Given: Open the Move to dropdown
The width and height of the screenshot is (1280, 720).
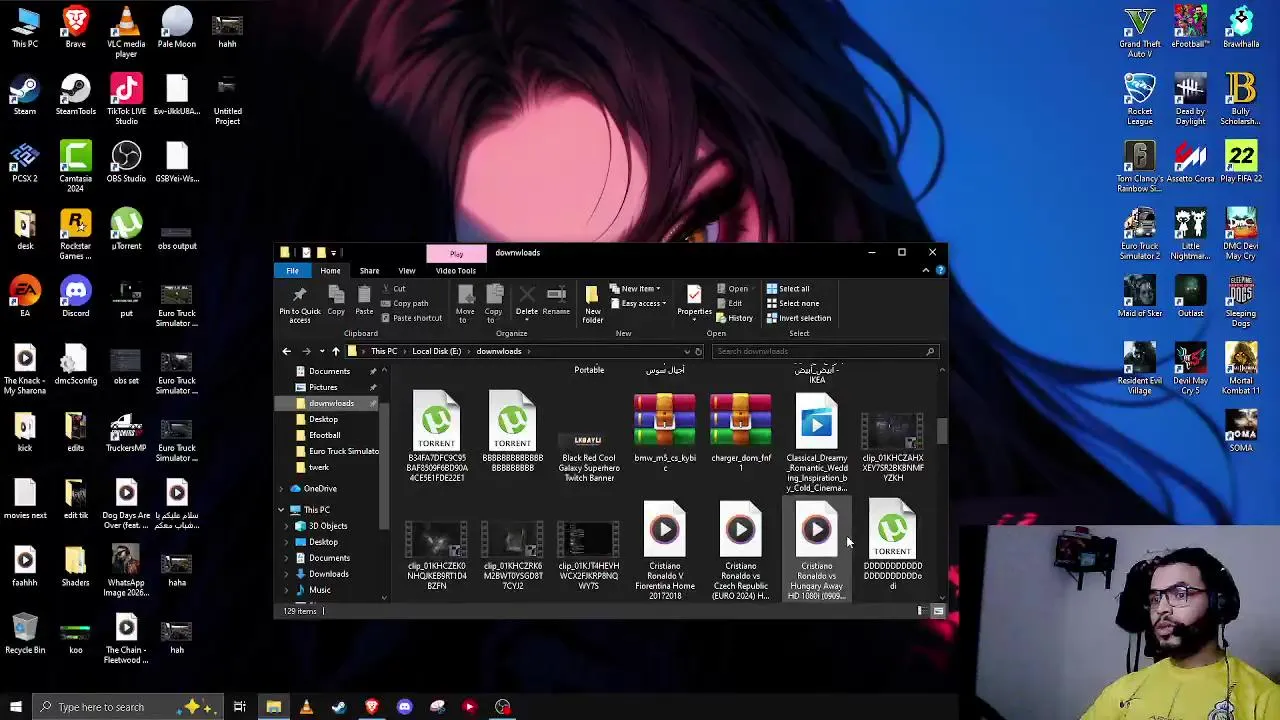Looking at the screenshot, I should click(x=465, y=303).
